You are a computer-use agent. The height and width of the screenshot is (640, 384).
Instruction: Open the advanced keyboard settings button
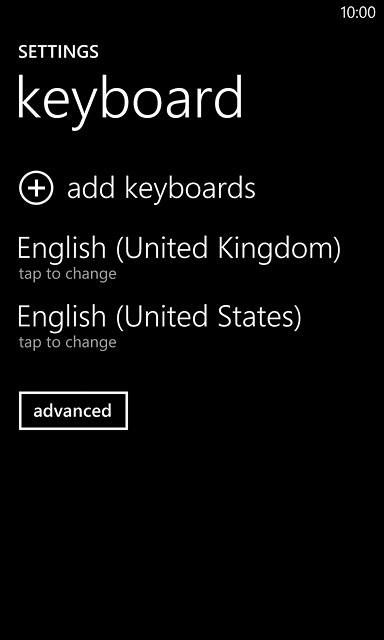click(x=73, y=411)
